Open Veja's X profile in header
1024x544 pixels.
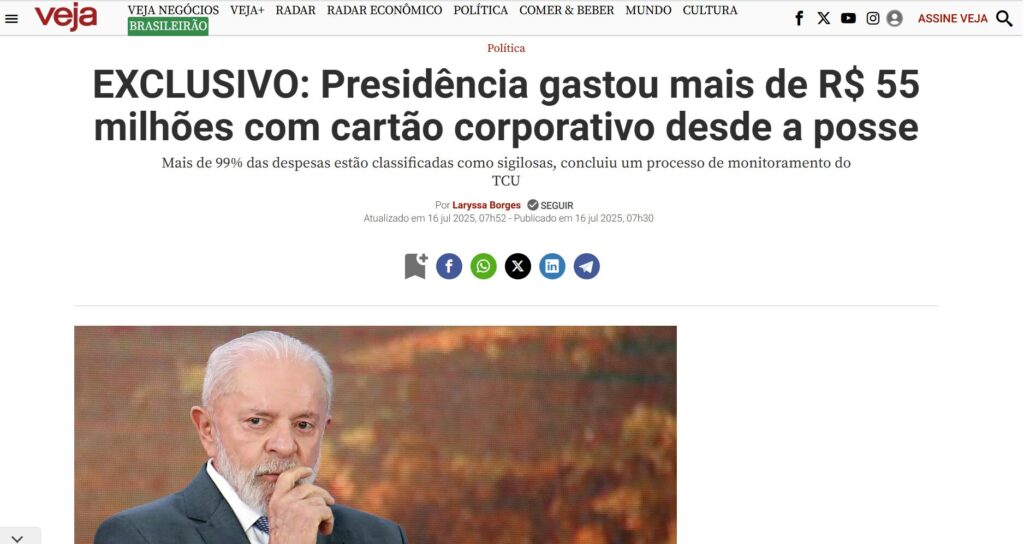[824, 18]
